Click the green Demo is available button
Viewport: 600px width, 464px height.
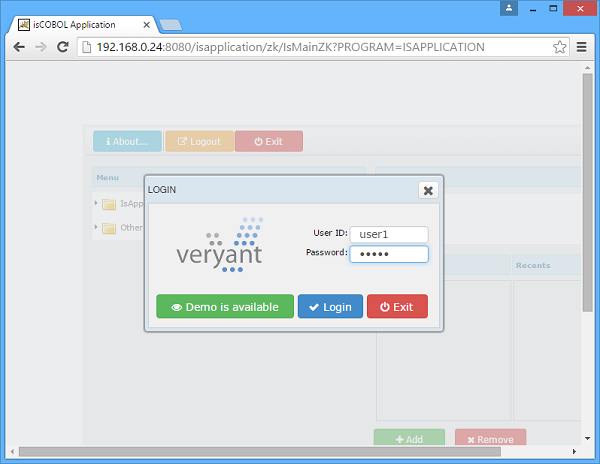coord(225,307)
